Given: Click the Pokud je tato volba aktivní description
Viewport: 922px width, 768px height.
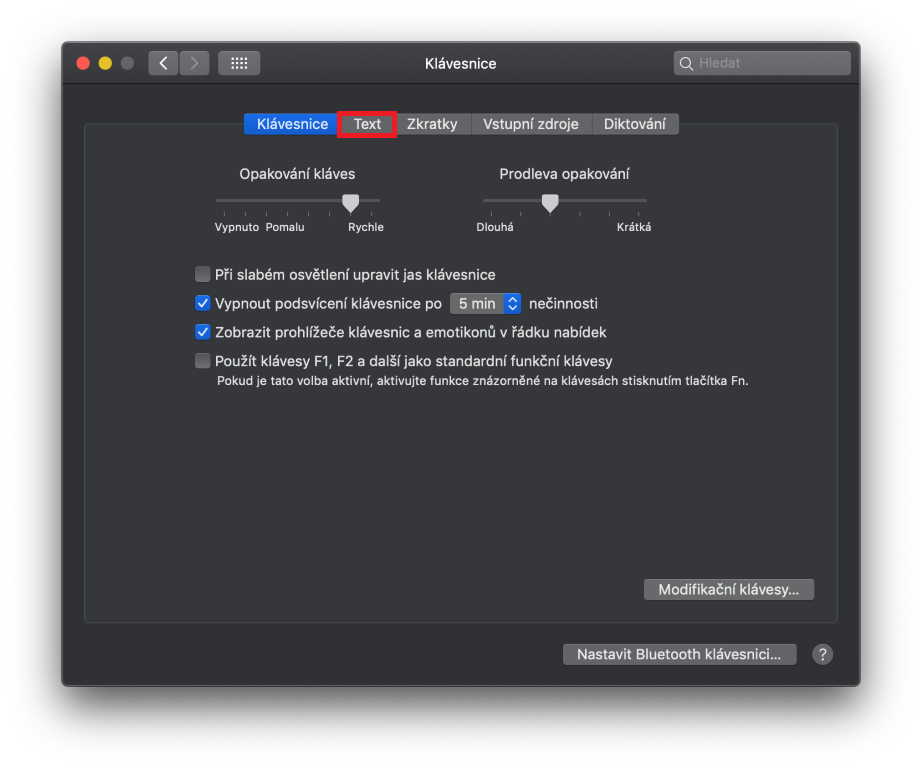Looking at the screenshot, I should click(x=483, y=381).
